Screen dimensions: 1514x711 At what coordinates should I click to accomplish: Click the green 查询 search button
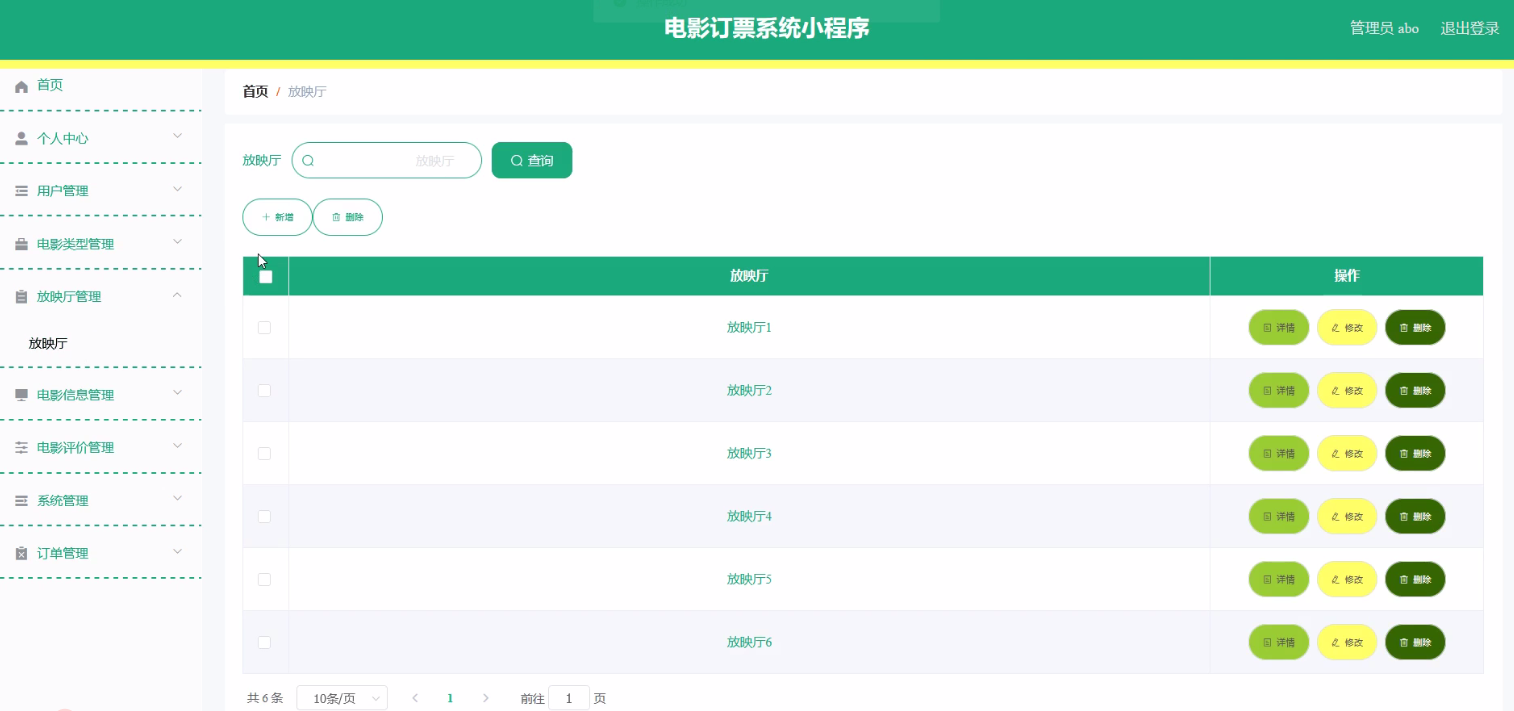click(x=531, y=160)
